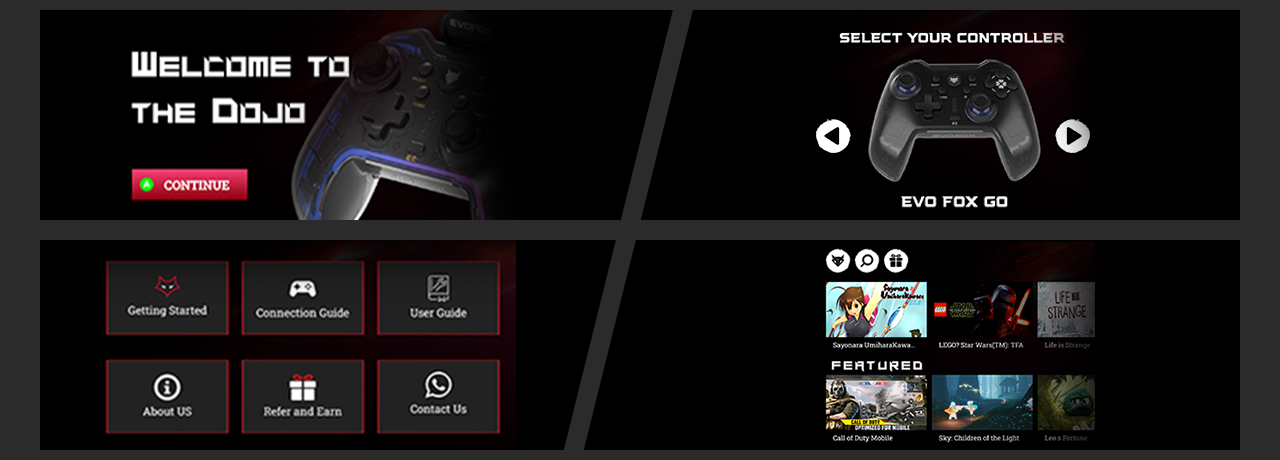Viewport: 1280px width, 460px height.
Task: Select next controller with right arrow
Action: [1073, 136]
